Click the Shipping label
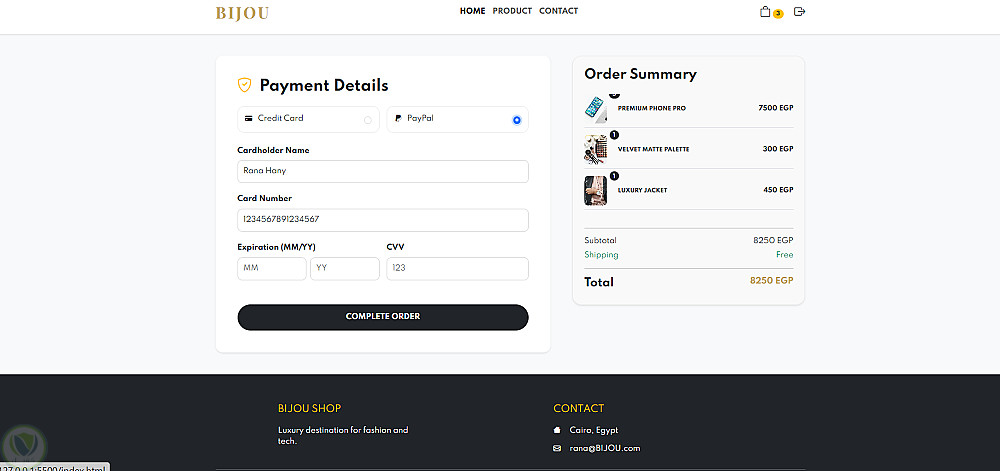Image resolution: width=1000 pixels, height=471 pixels. pyautogui.click(x=601, y=255)
